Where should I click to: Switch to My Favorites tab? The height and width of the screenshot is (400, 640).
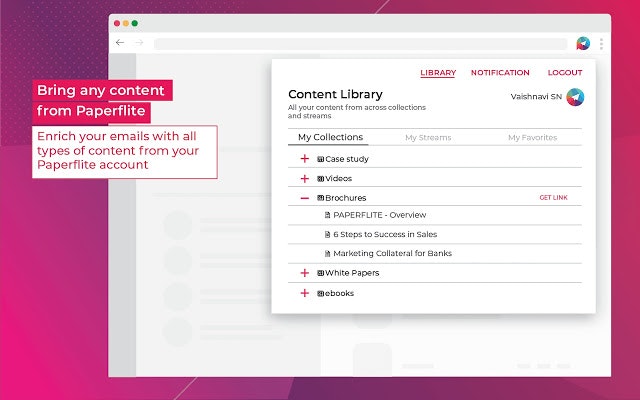click(x=532, y=138)
